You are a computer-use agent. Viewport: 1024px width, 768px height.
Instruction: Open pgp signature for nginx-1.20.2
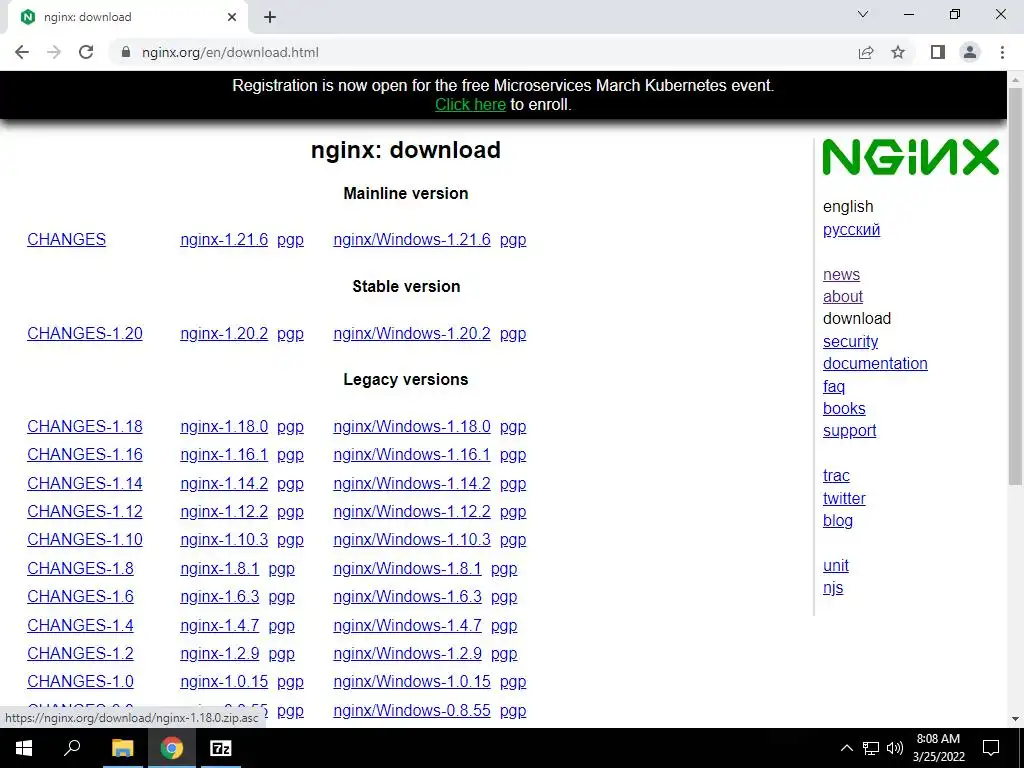[290, 334]
